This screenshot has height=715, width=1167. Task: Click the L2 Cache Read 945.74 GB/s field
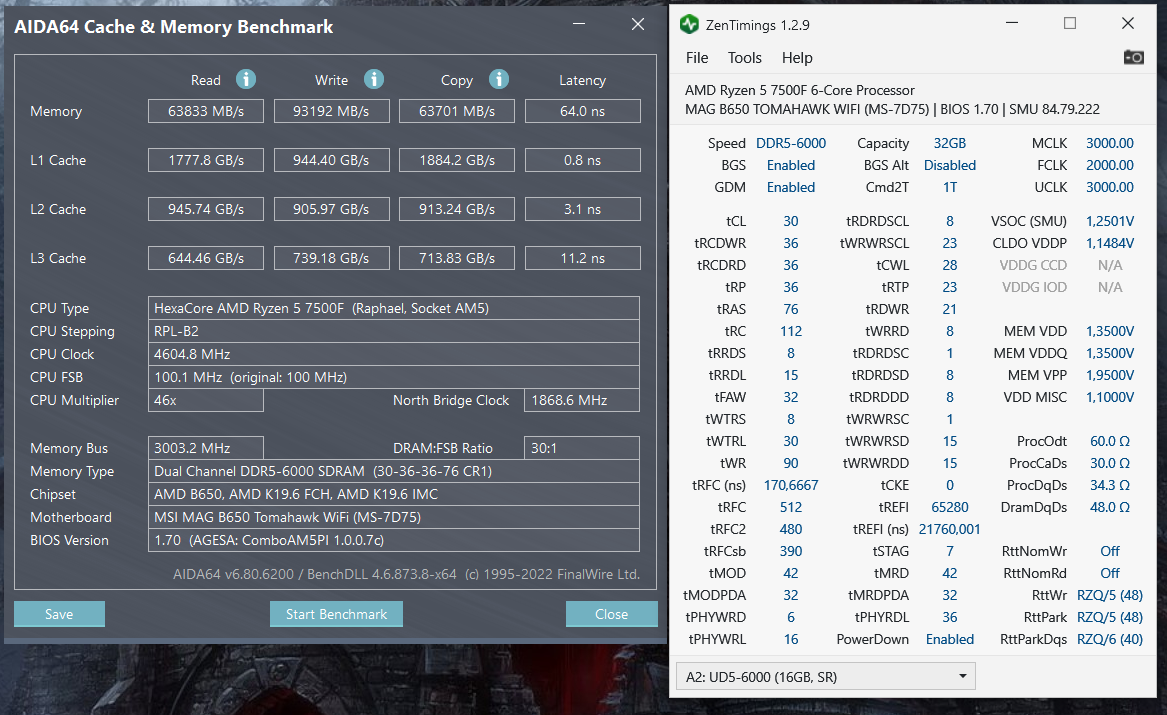(205, 209)
